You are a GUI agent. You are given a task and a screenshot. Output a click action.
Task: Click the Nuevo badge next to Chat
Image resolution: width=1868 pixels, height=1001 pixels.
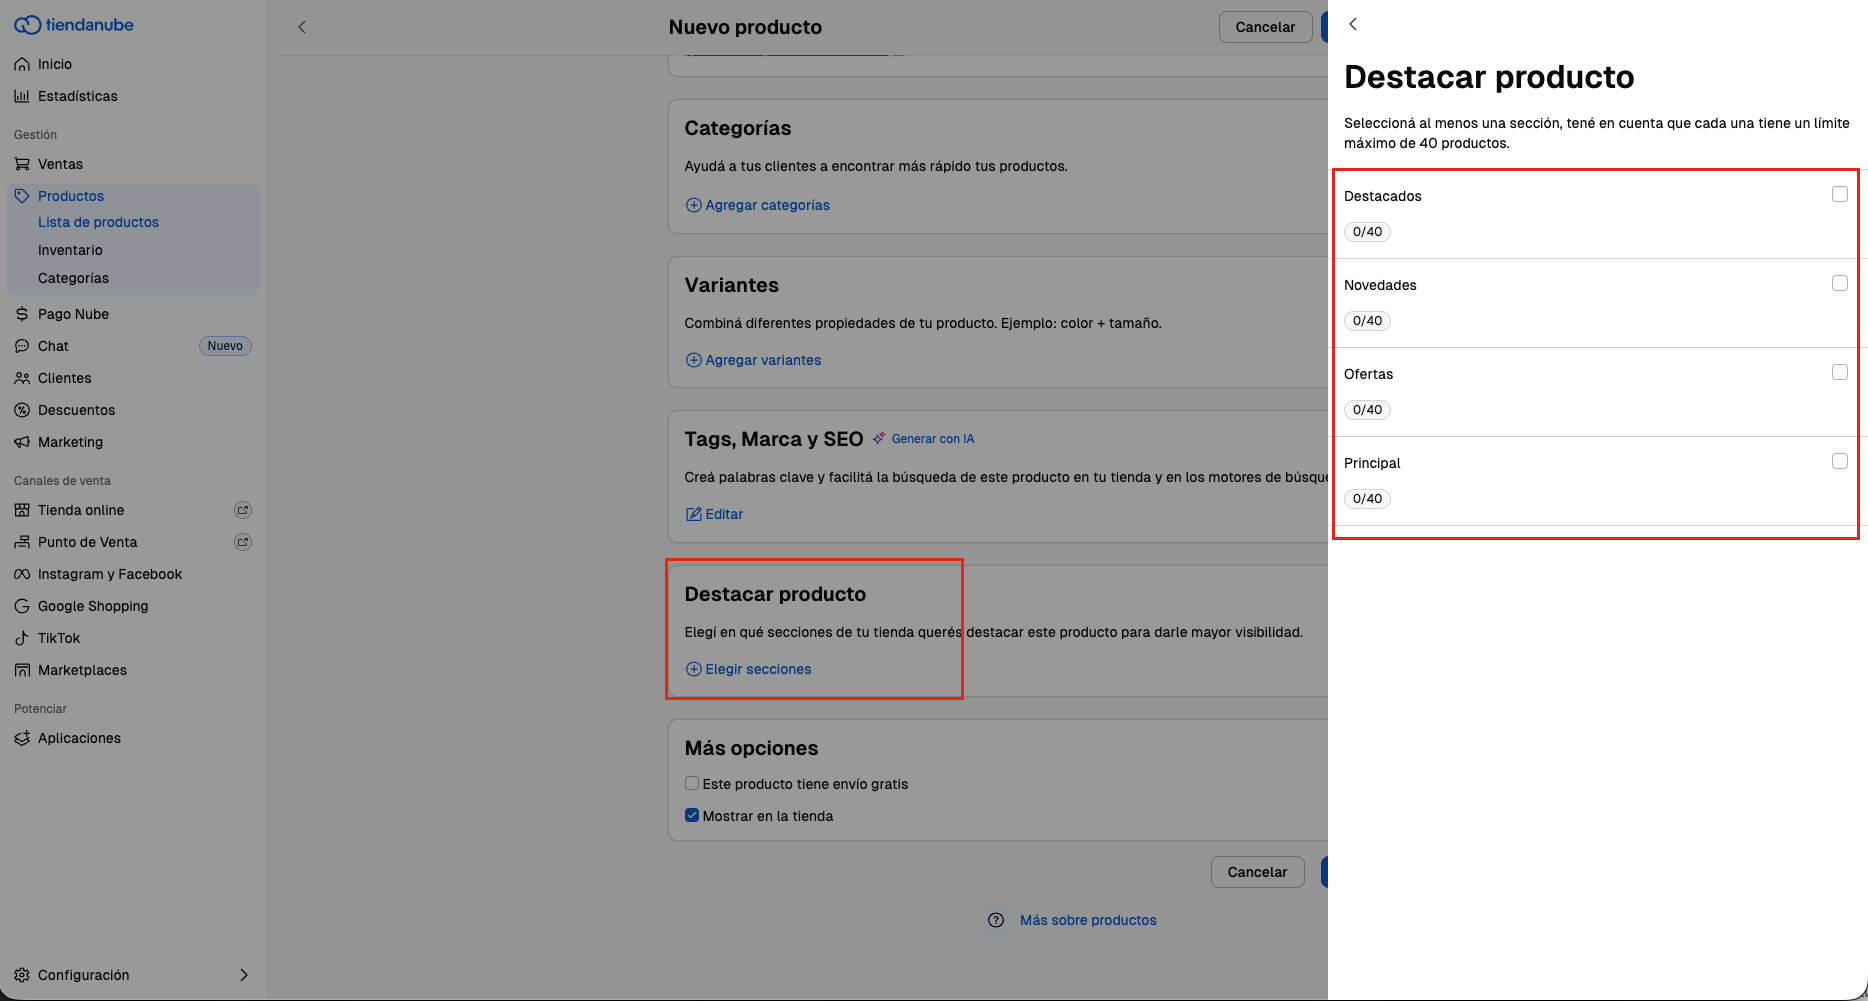click(x=225, y=346)
